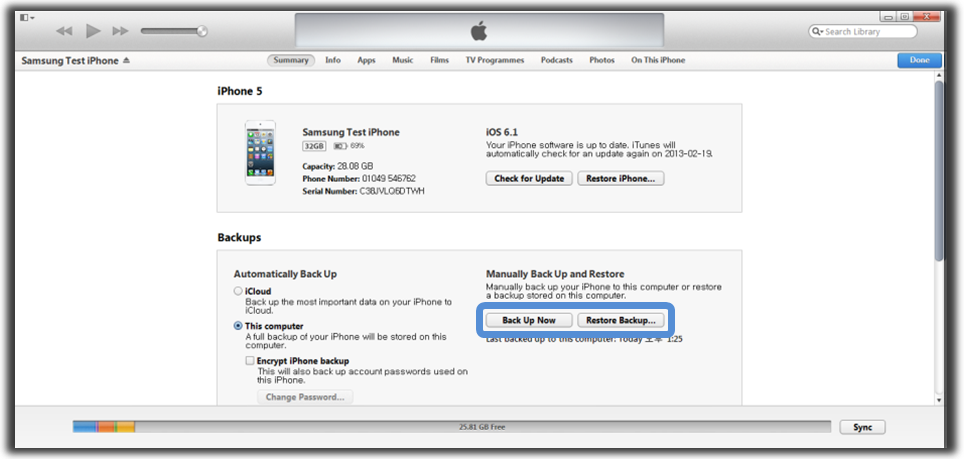Click the Serial Number text C38JVLO6DTWH
This screenshot has width=964, height=459.
pyautogui.click(x=392, y=191)
